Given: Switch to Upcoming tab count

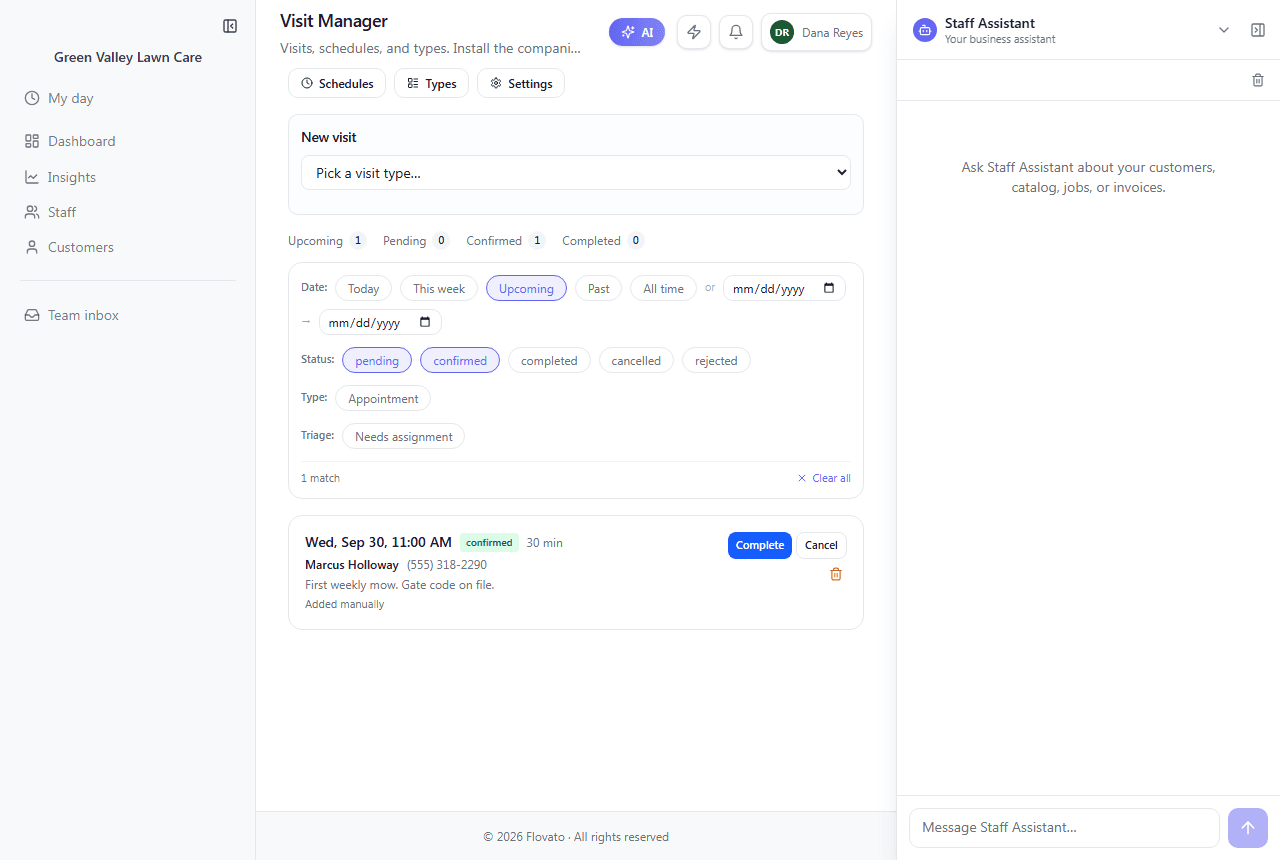Looking at the screenshot, I should [x=327, y=241].
